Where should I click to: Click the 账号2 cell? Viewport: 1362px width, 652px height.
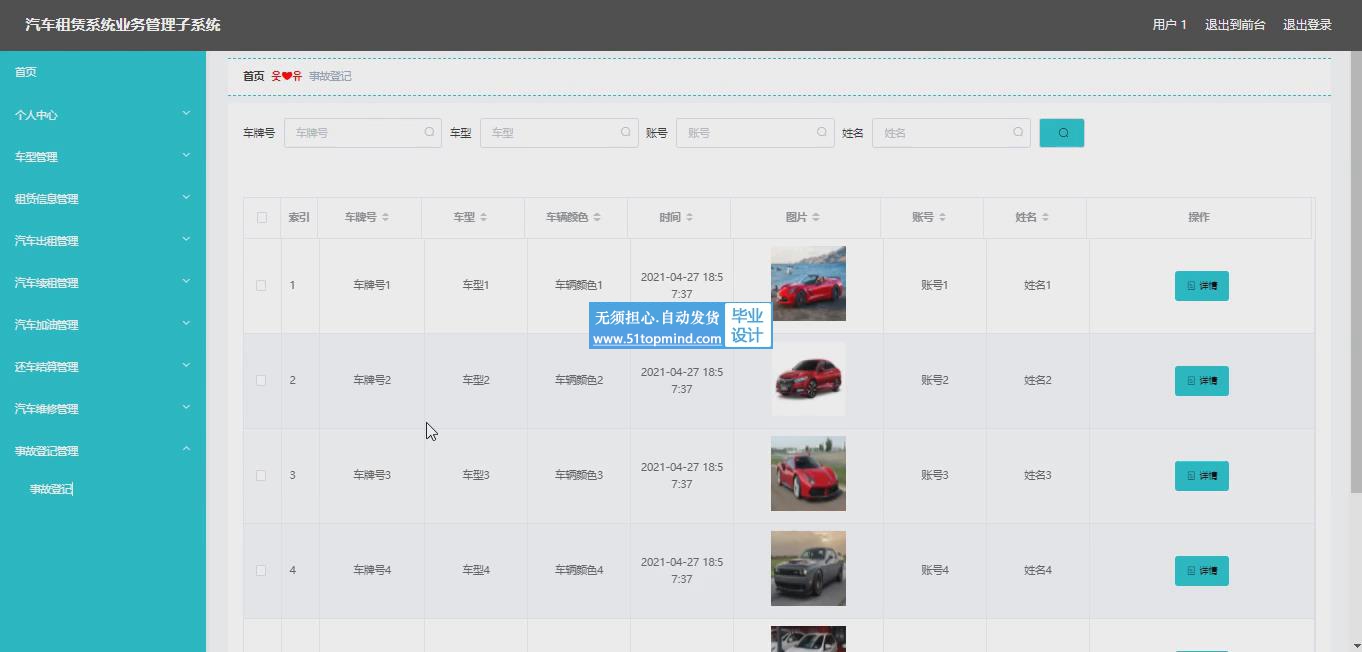[x=935, y=380]
